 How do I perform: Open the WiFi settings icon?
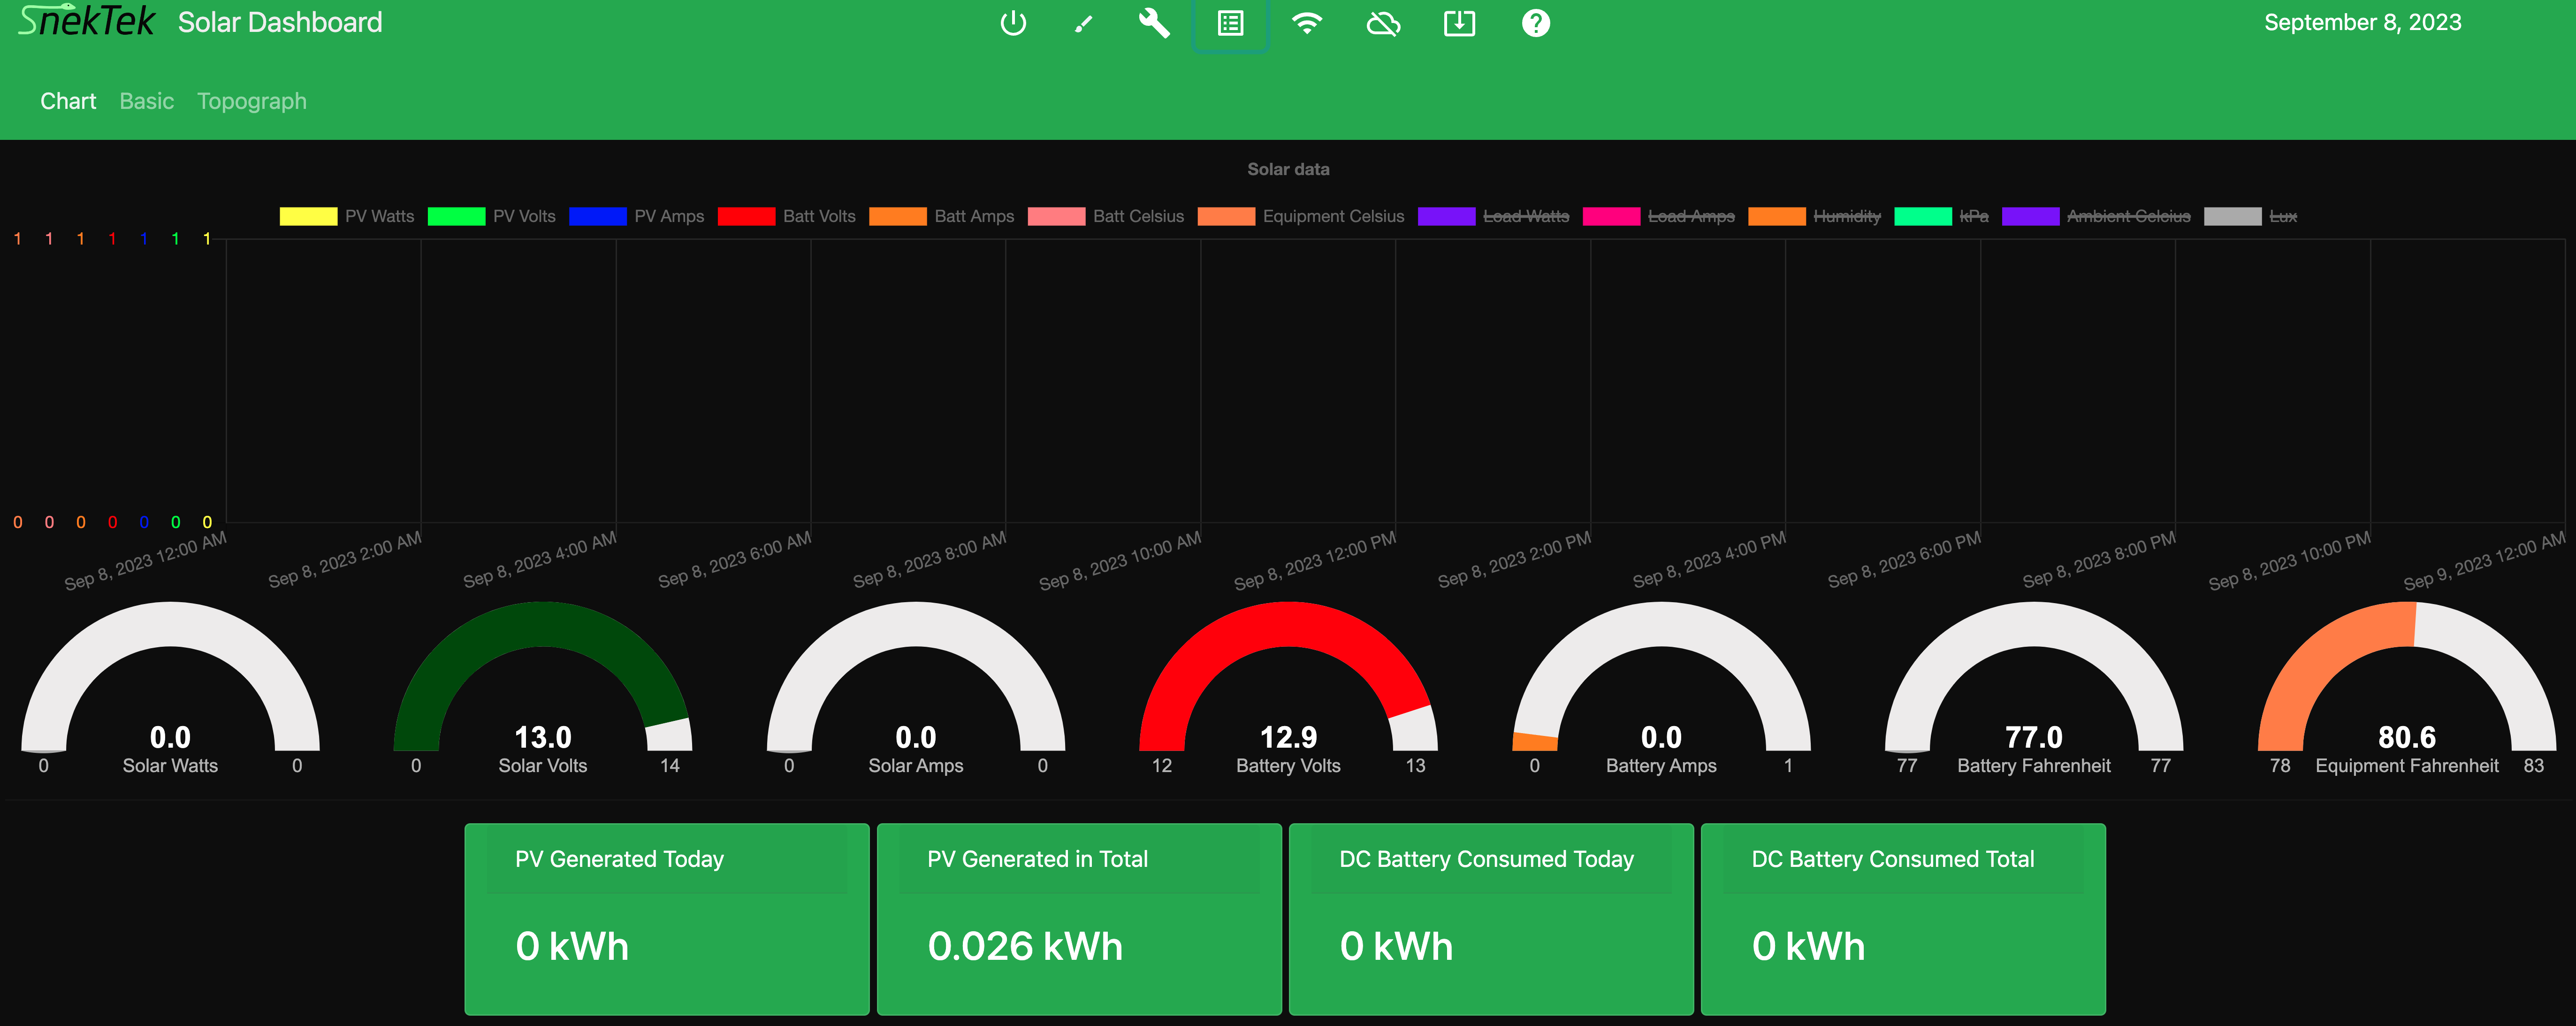pyautogui.click(x=1306, y=23)
